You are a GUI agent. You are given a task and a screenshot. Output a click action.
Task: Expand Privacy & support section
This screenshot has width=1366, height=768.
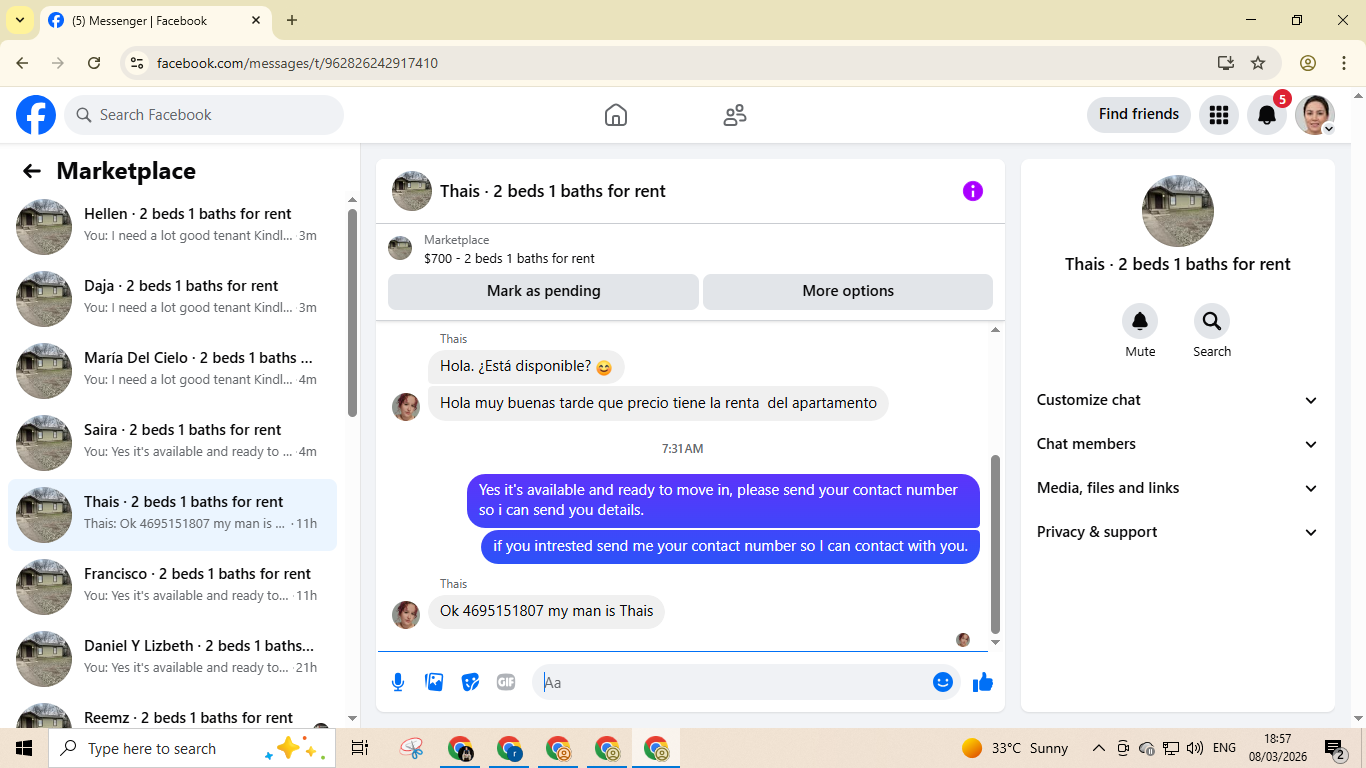click(1178, 532)
